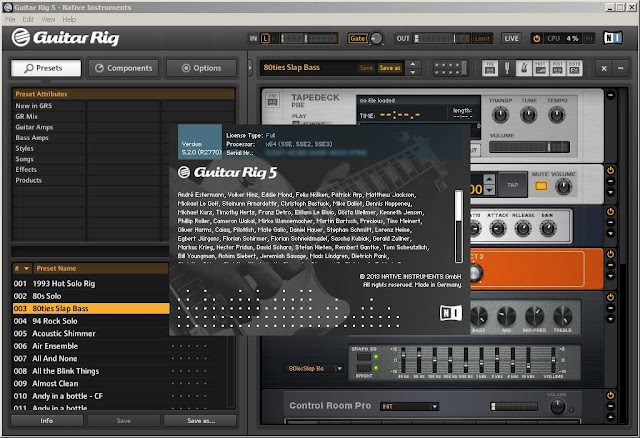Open the preset list sort dropdown arrow
Screen dimensions: 640x438
pos(27,269)
